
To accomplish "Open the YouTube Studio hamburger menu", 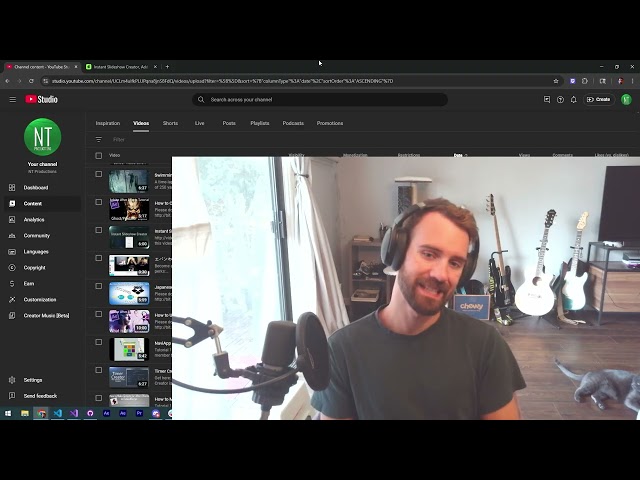I will pyautogui.click(x=13, y=100).
